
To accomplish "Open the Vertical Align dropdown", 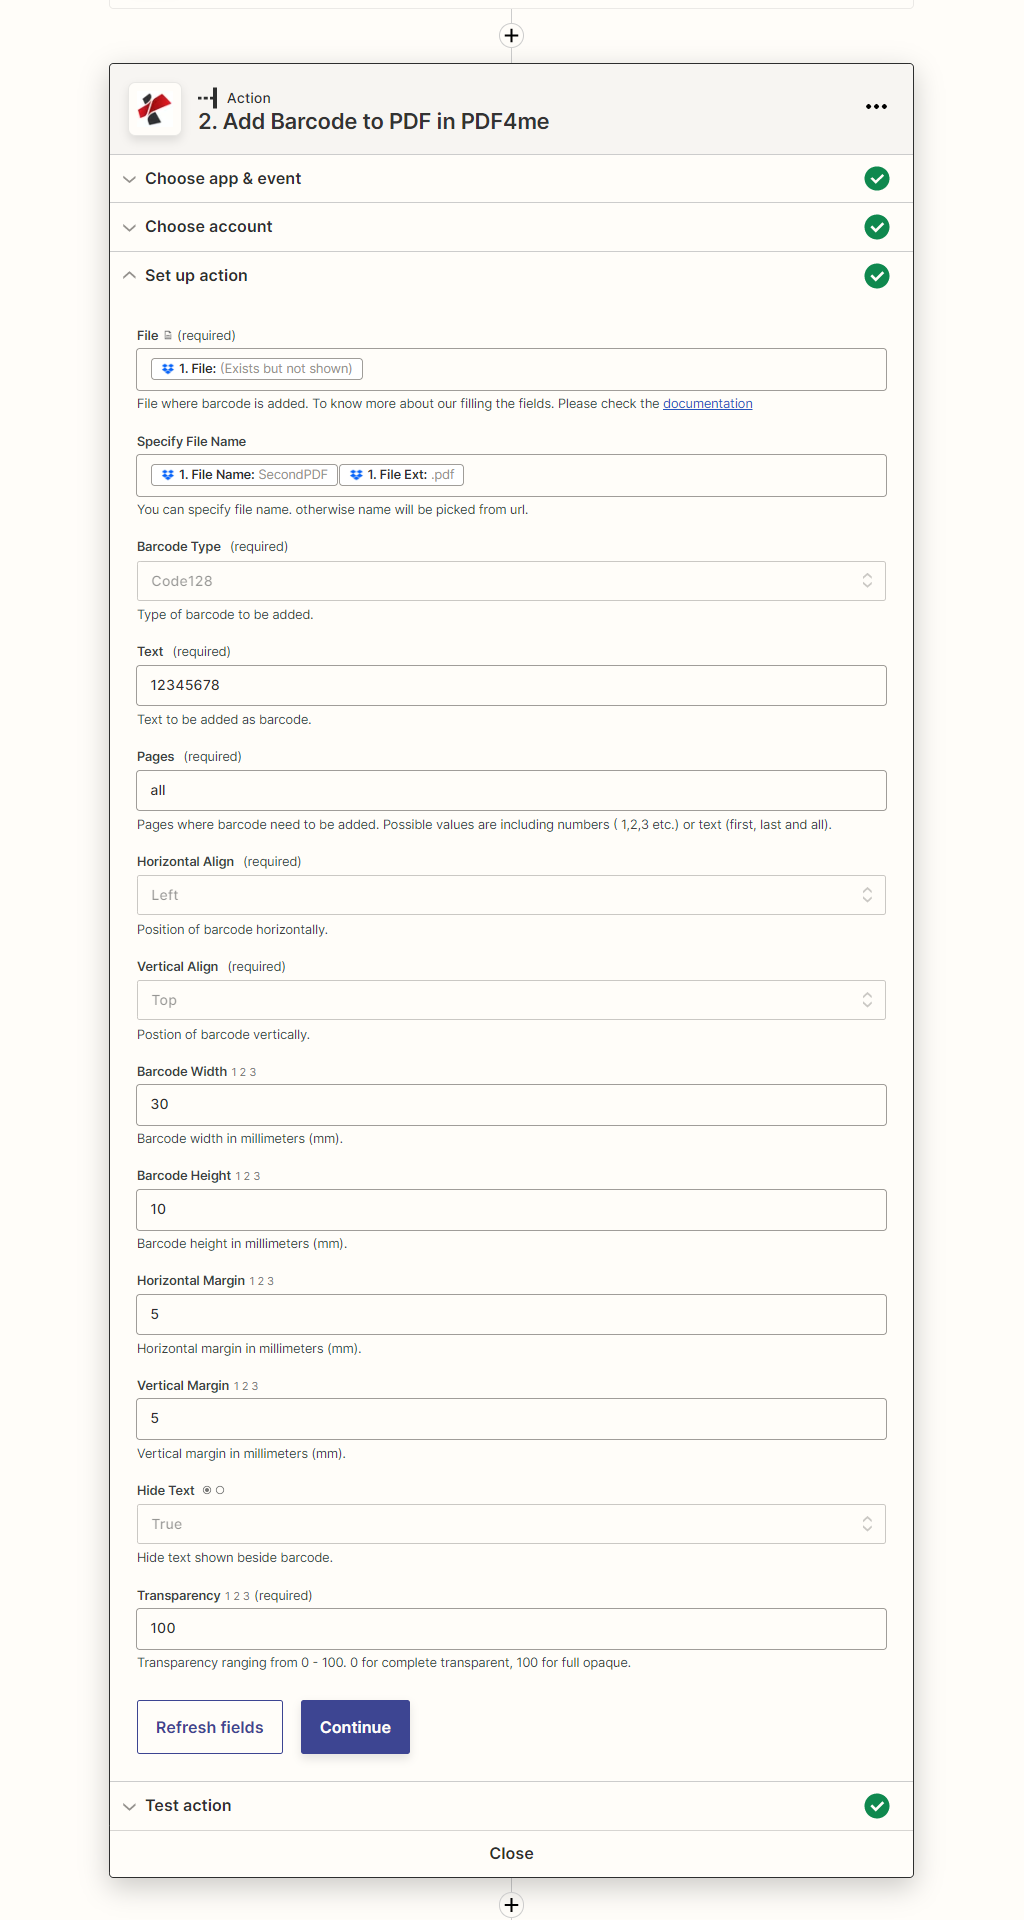I will [511, 1000].
